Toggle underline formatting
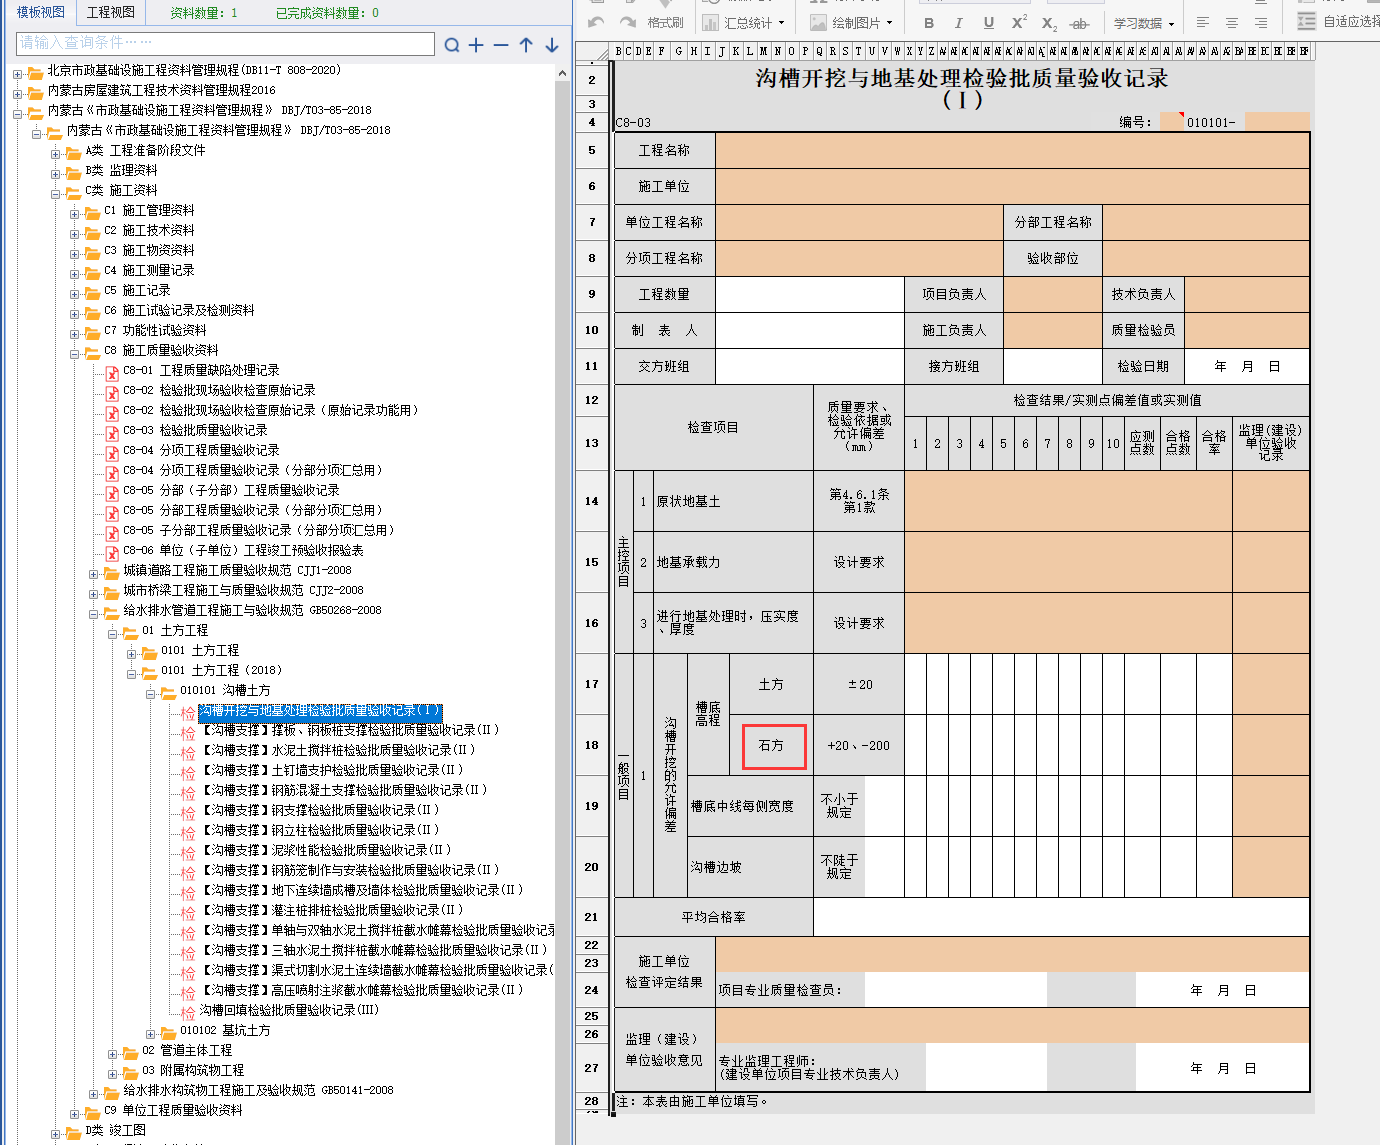The image size is (1380, 1145). (988, 22)
